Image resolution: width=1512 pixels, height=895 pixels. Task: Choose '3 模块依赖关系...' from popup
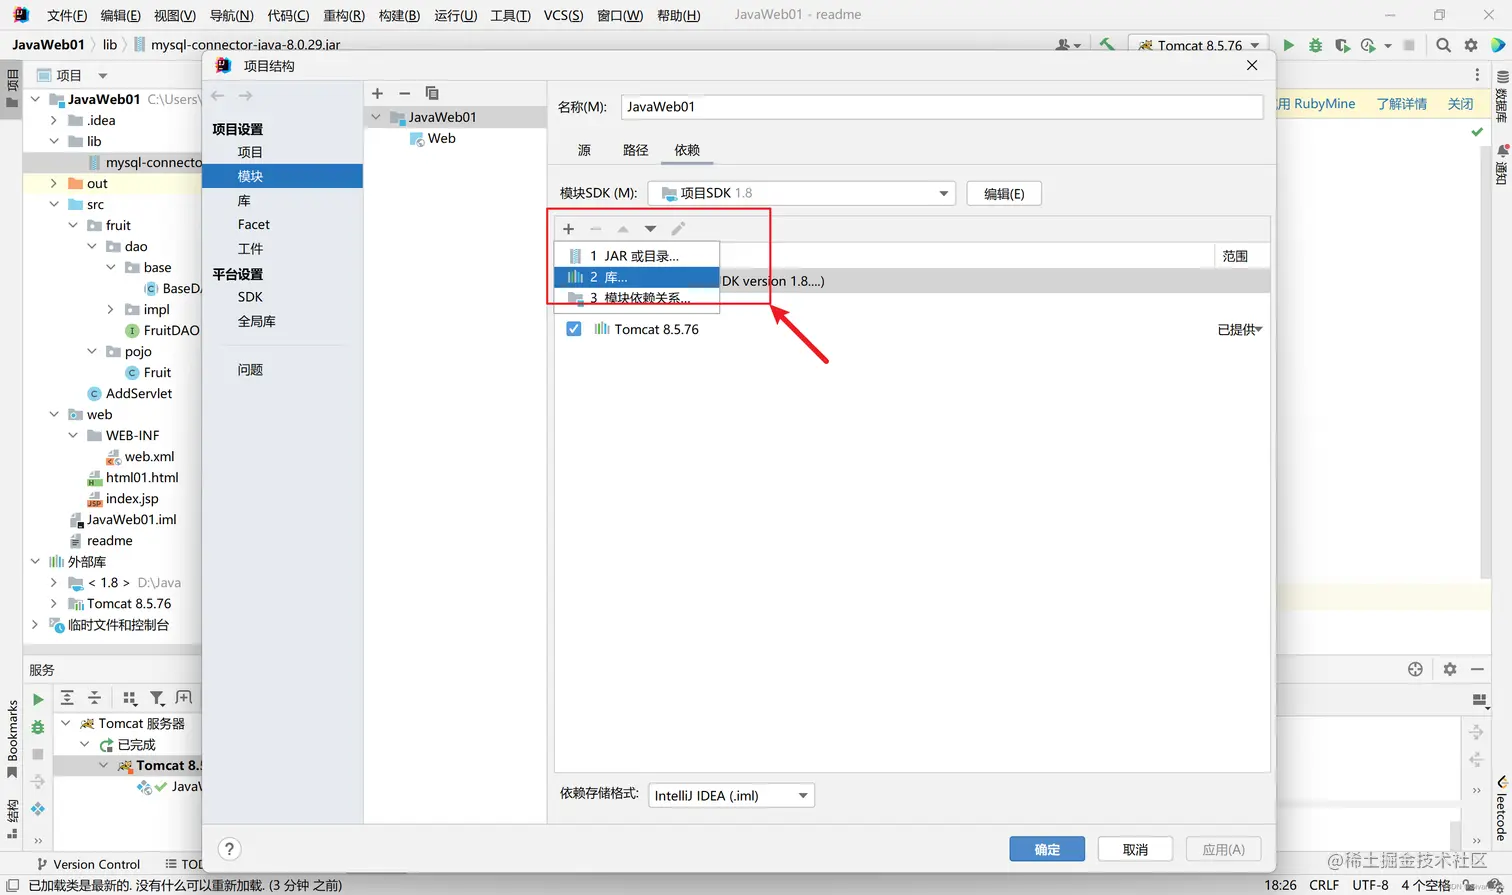pyautogui.click(x=636, y=298)
